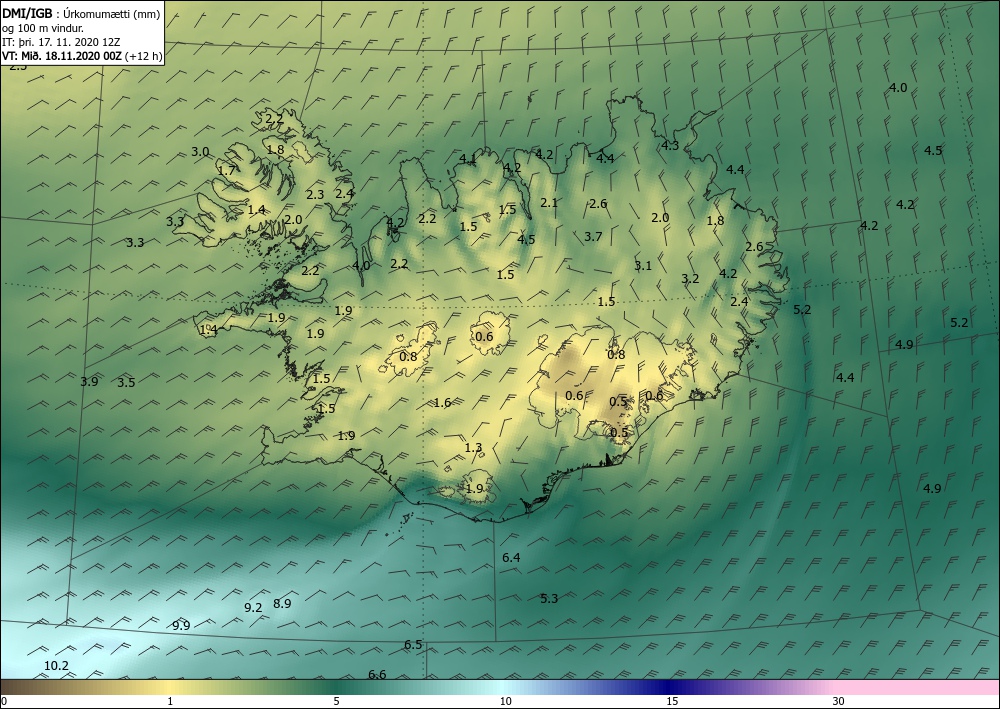Click the 3.7 value on the map
This screenshot has height=709, width=1000.
[x=593, y=237]
